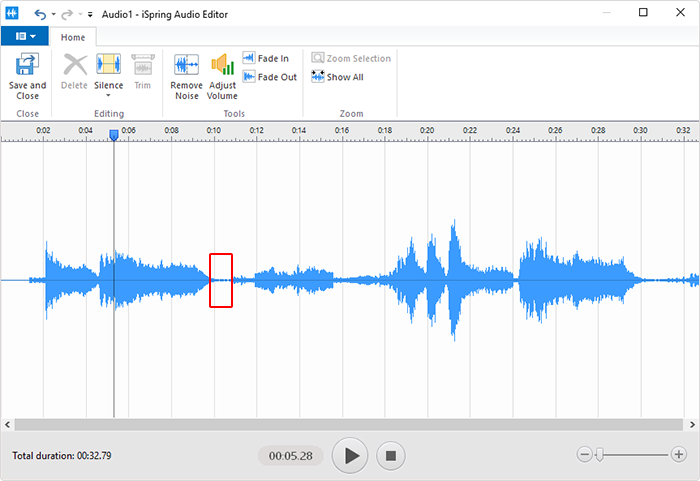Expand the Silence dropdown arrow

108,96
